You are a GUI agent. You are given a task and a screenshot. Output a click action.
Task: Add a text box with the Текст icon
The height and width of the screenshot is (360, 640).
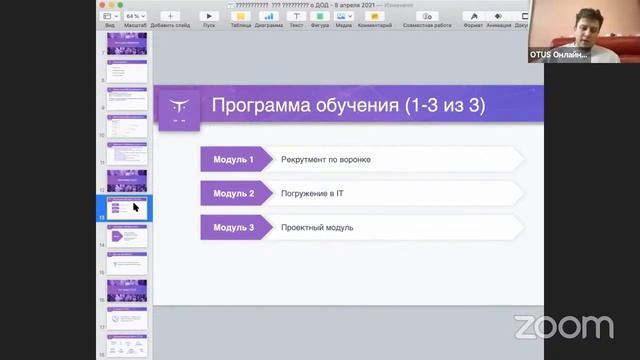click(x=296, y=16)
